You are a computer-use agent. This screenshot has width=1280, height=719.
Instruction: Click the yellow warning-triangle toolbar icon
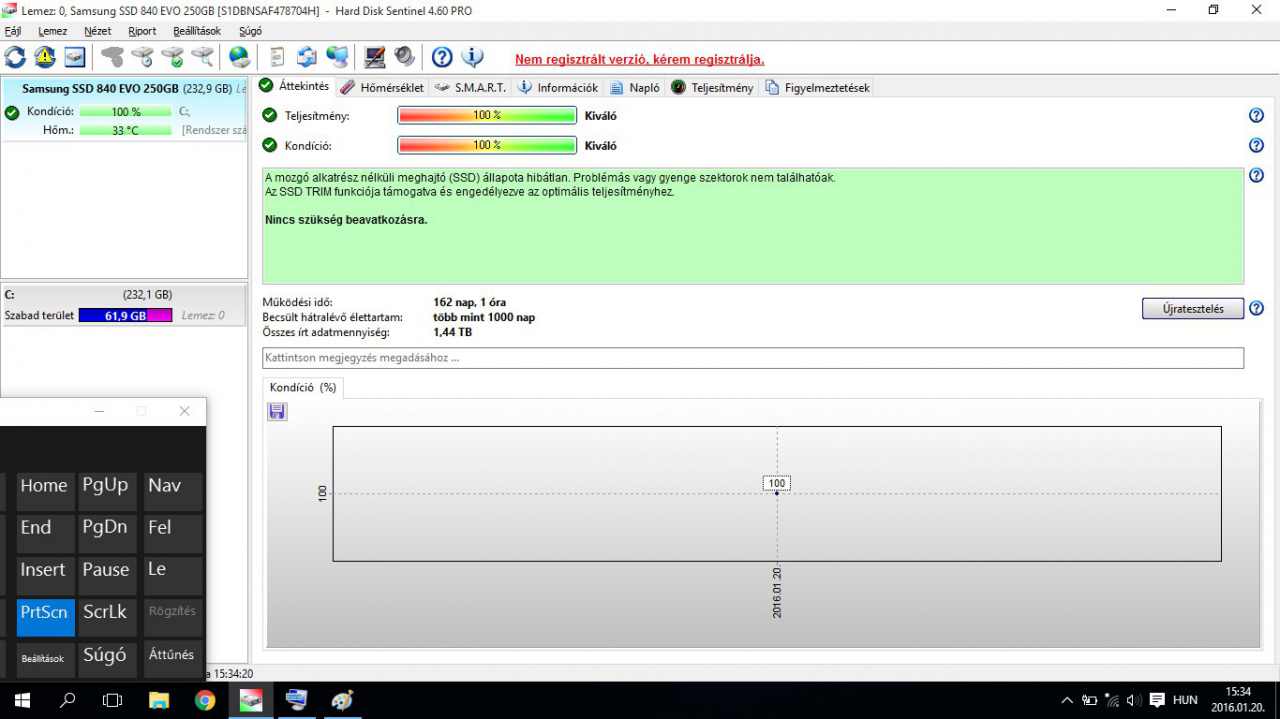point(45,57)
